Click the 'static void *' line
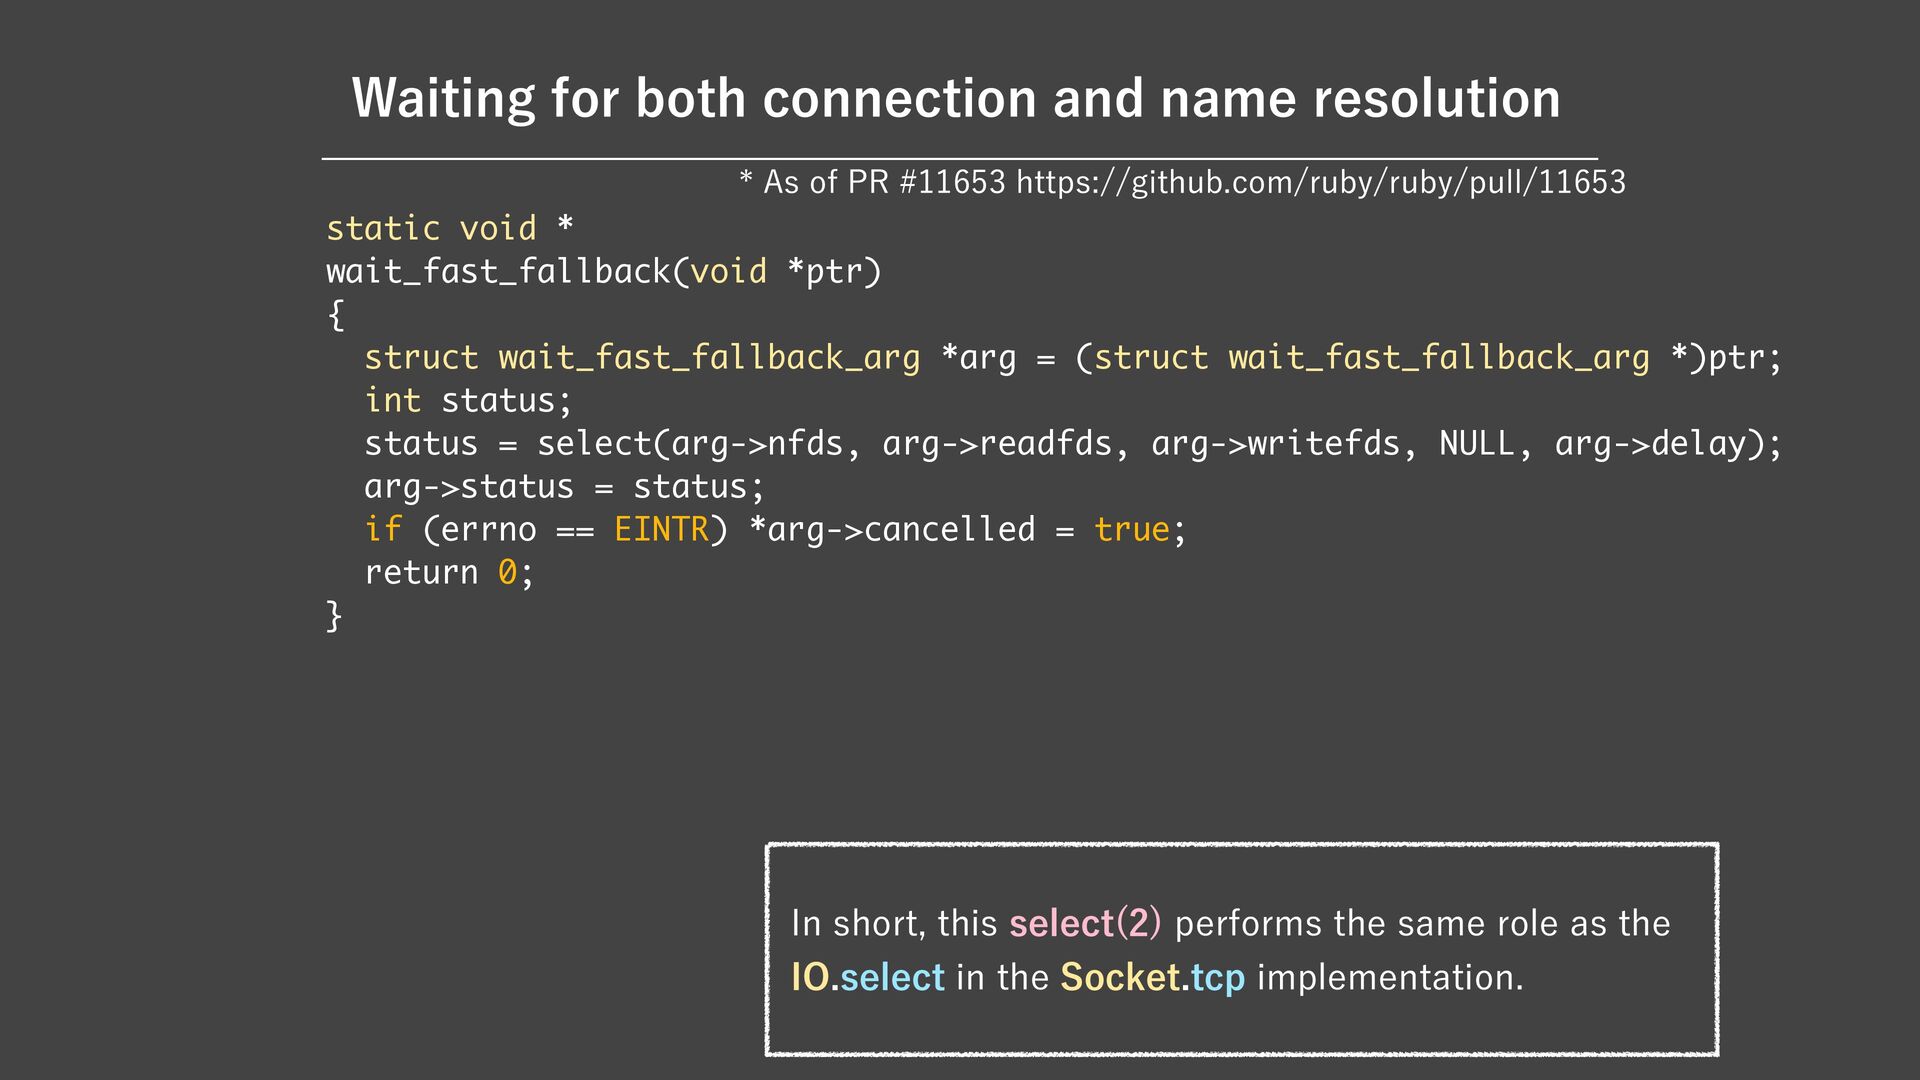 point(450,229)
